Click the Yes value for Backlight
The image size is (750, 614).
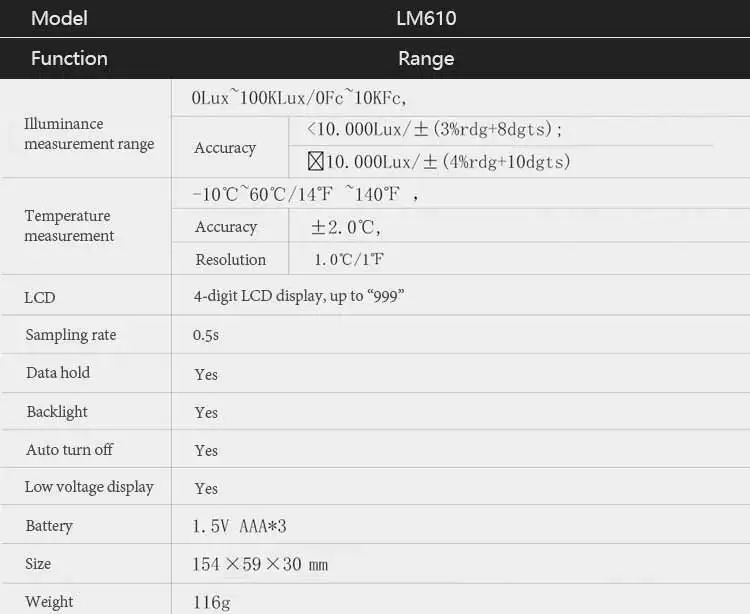click(x=206, y=412)
